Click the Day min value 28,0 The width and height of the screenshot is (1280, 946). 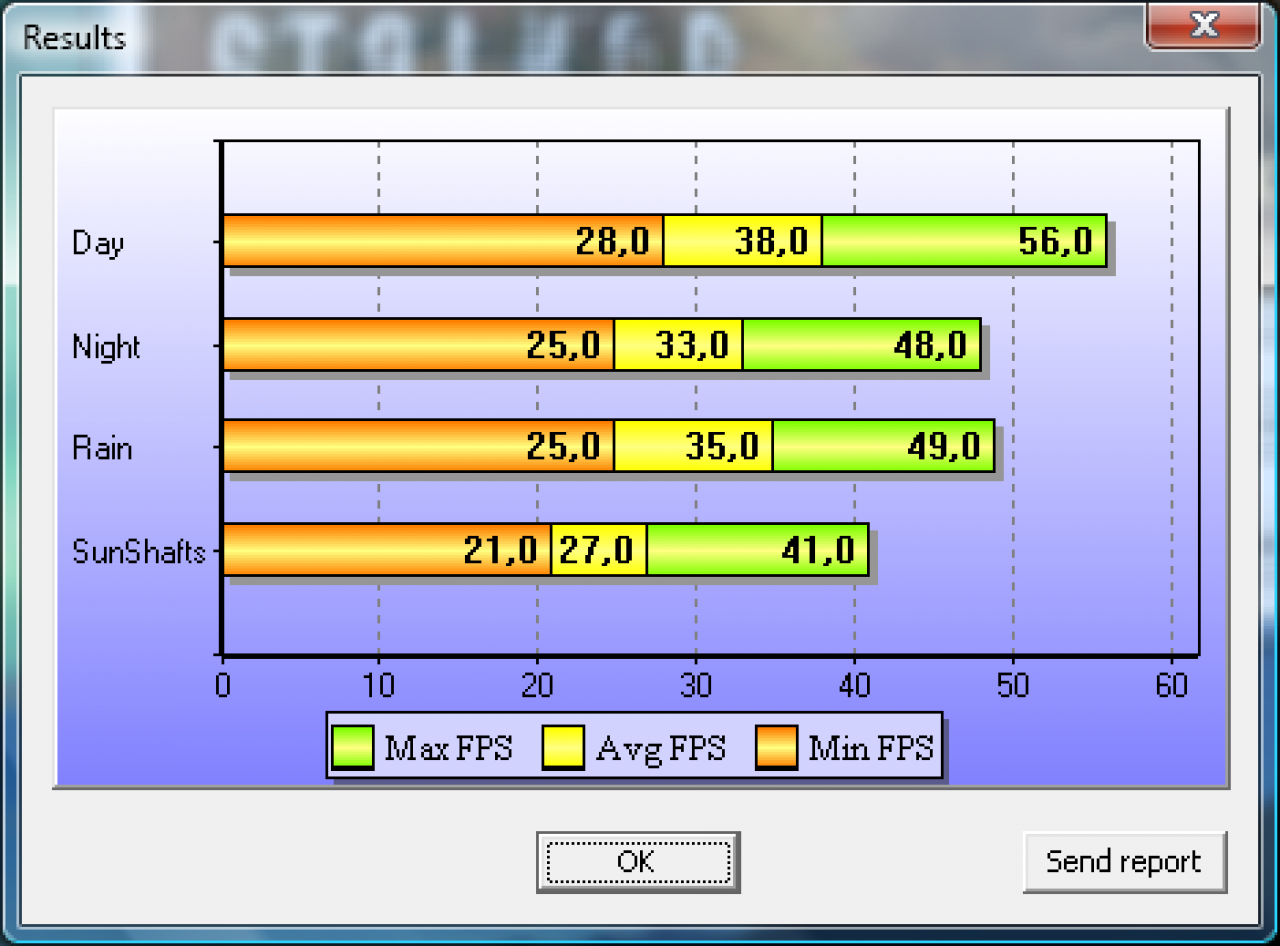613,241
